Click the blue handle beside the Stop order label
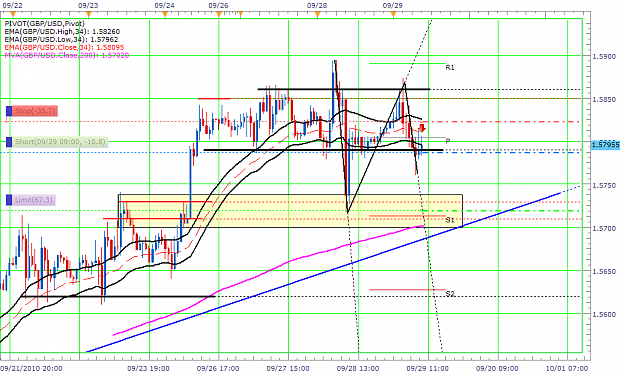This screenshot has height=375, width=625. click(x=9, y=111)
